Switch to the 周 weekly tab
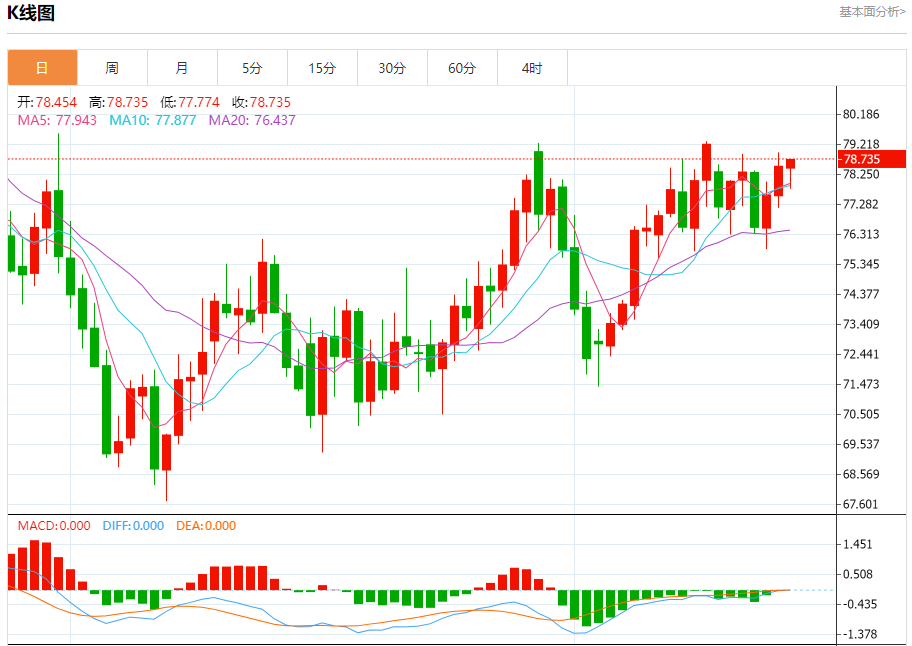This screenshot has width=912, height=646. (x=112, y=68)
